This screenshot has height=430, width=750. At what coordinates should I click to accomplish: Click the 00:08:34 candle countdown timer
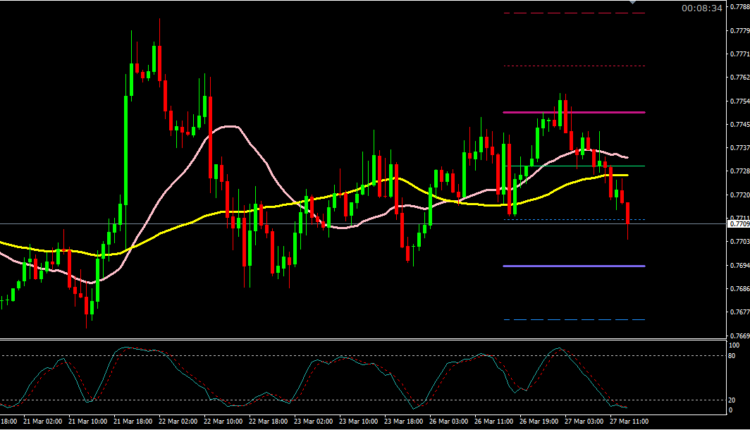click(x=702, y=8)
